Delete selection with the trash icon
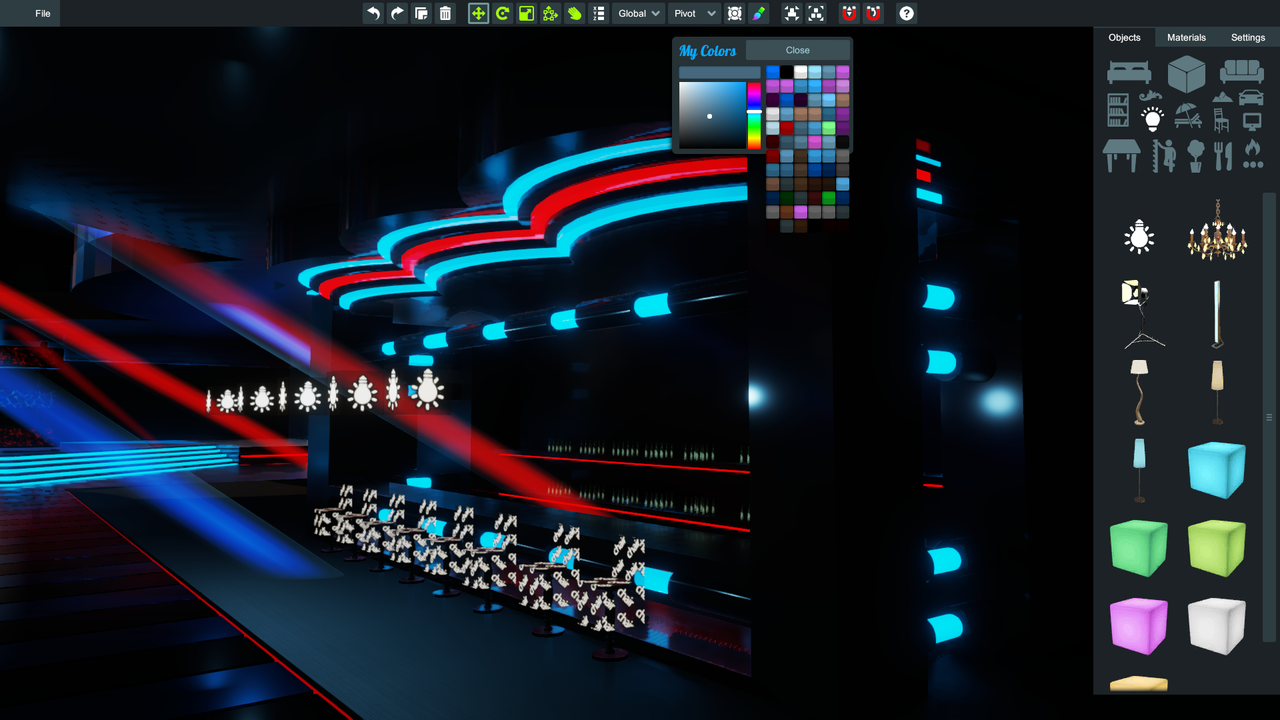The height and width of the screenshot is (720, 1280). (445, 13)
